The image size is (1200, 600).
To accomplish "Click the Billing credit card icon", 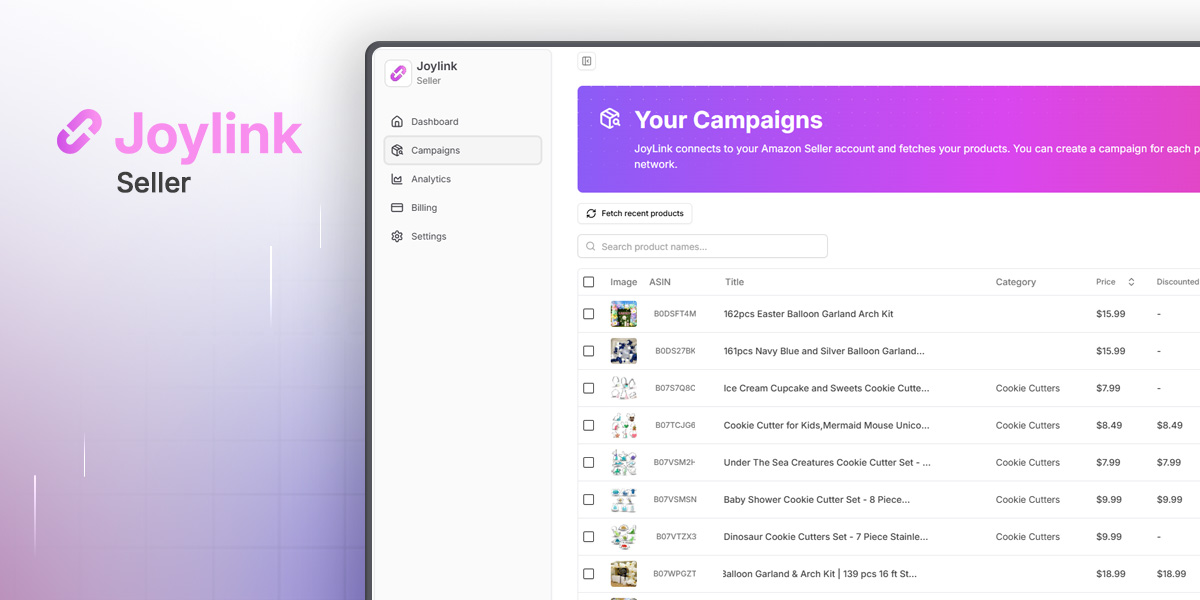I will click(x=398, y=207).
